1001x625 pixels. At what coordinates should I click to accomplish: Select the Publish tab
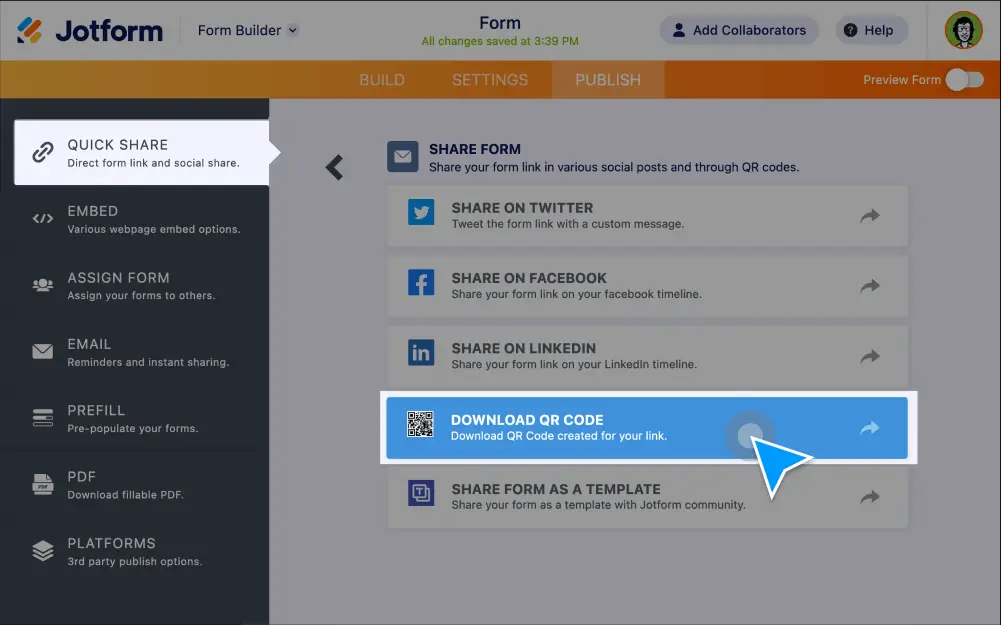click(x=607, y=80)
